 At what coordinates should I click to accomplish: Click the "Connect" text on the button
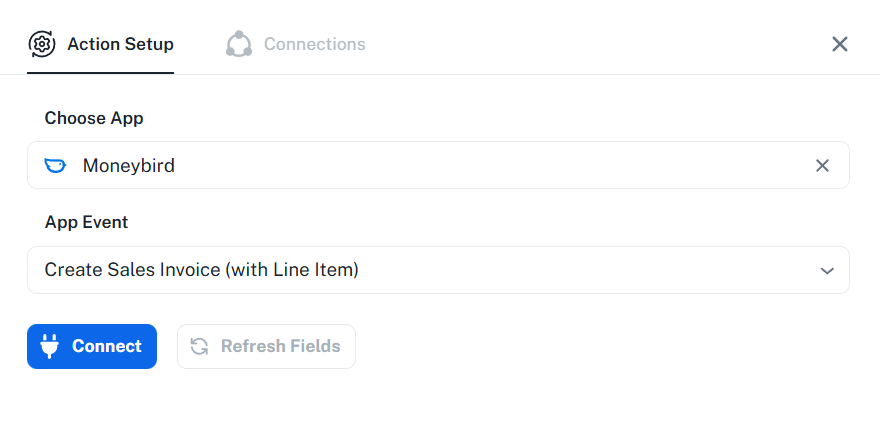[107, 346]
